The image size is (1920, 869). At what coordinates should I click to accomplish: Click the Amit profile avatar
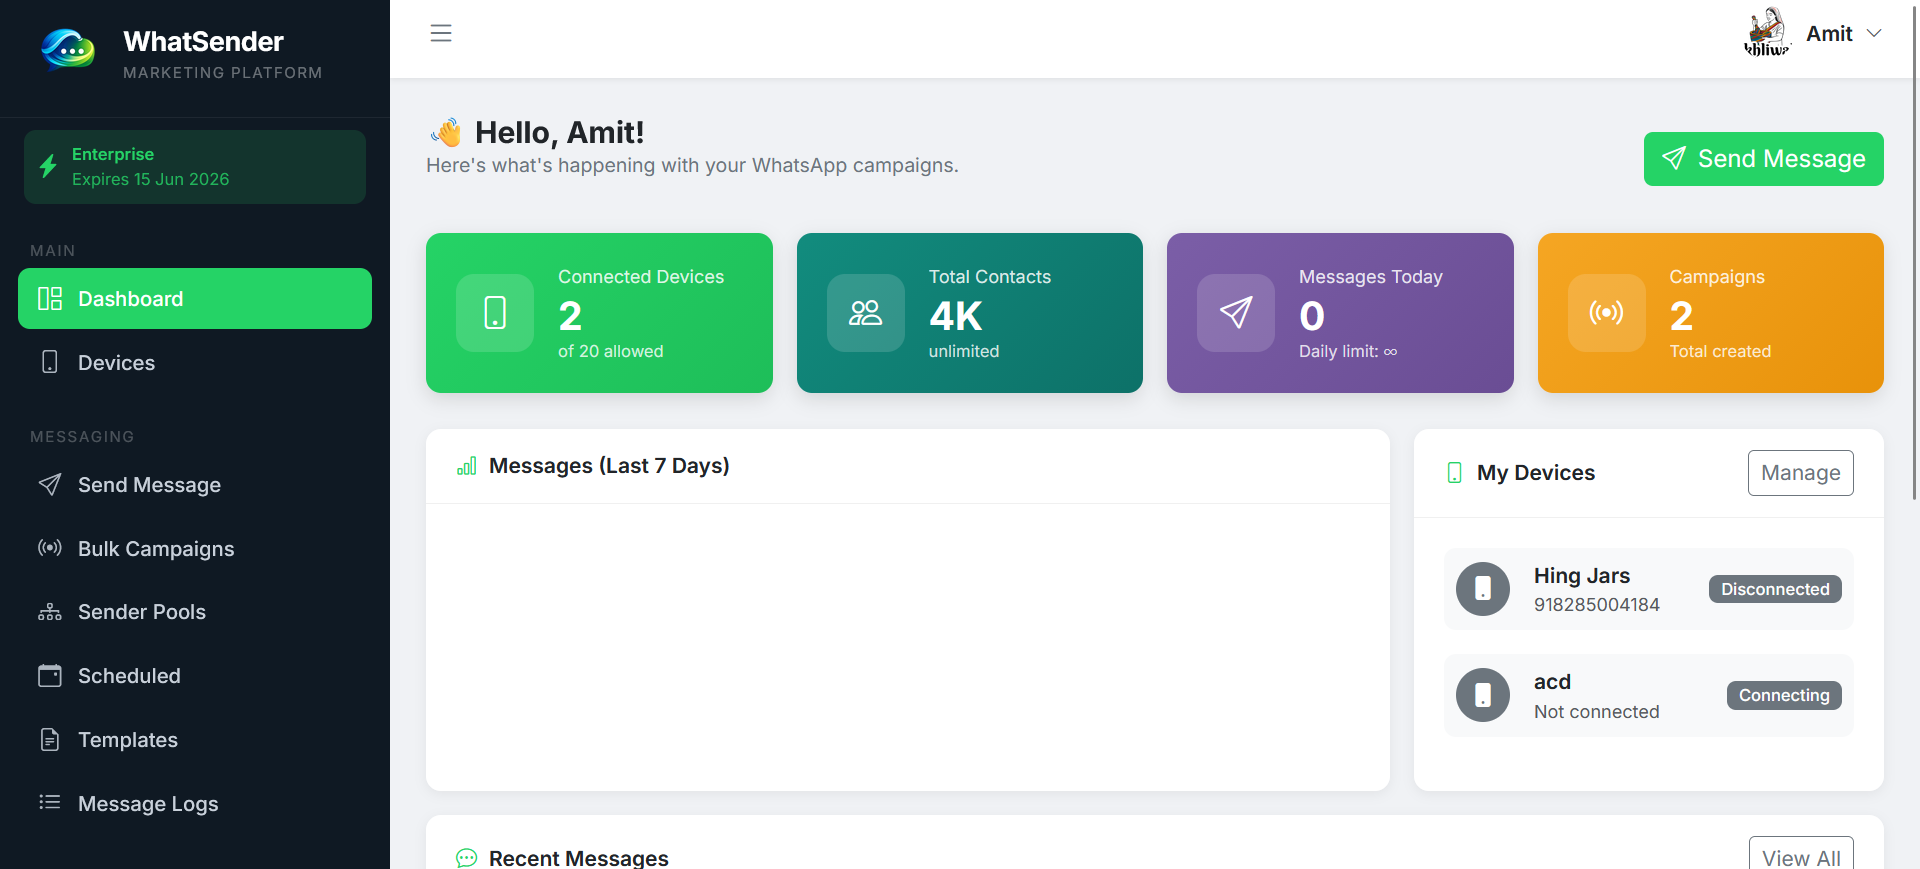point(1767,33)
